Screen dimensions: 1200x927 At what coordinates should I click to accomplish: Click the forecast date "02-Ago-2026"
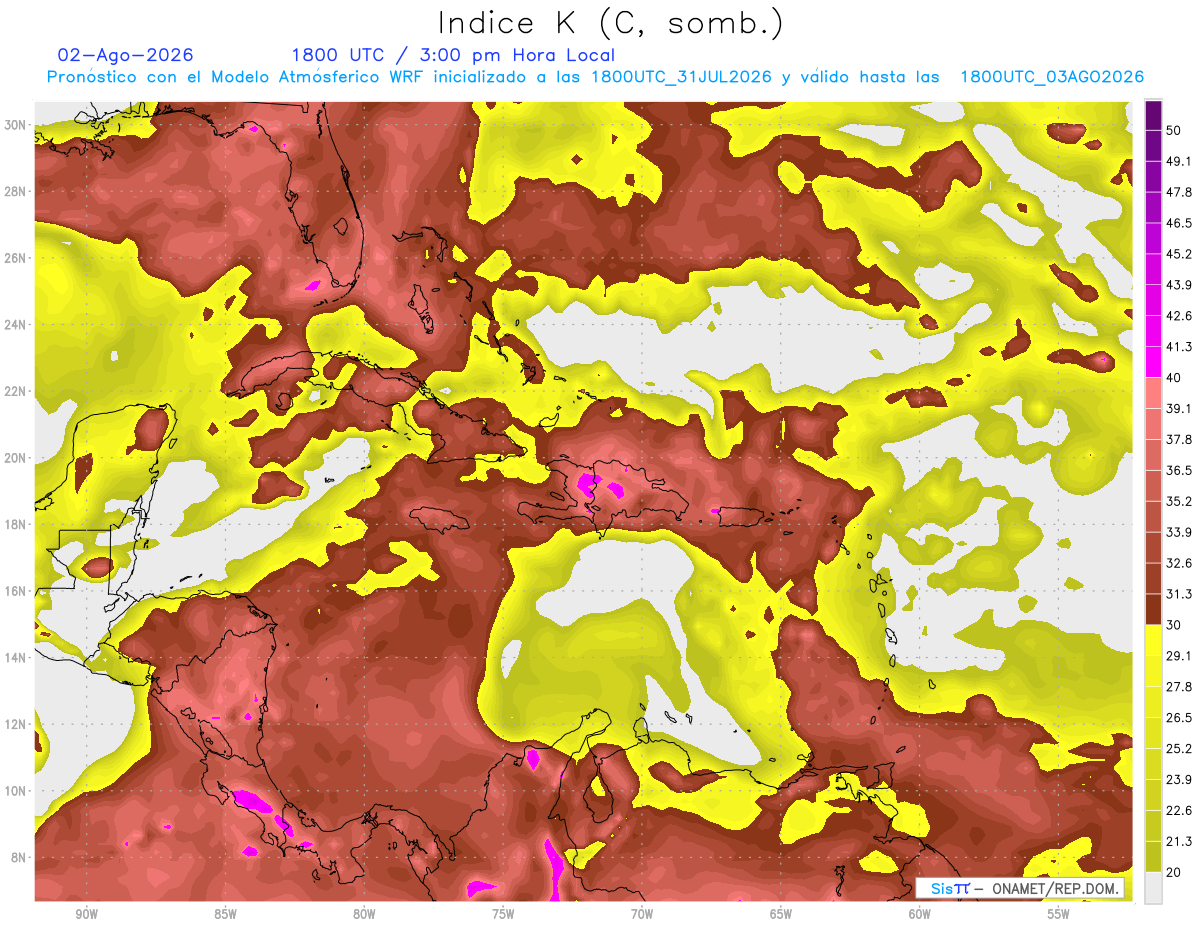pyautogui.click(x=126, y=55)
